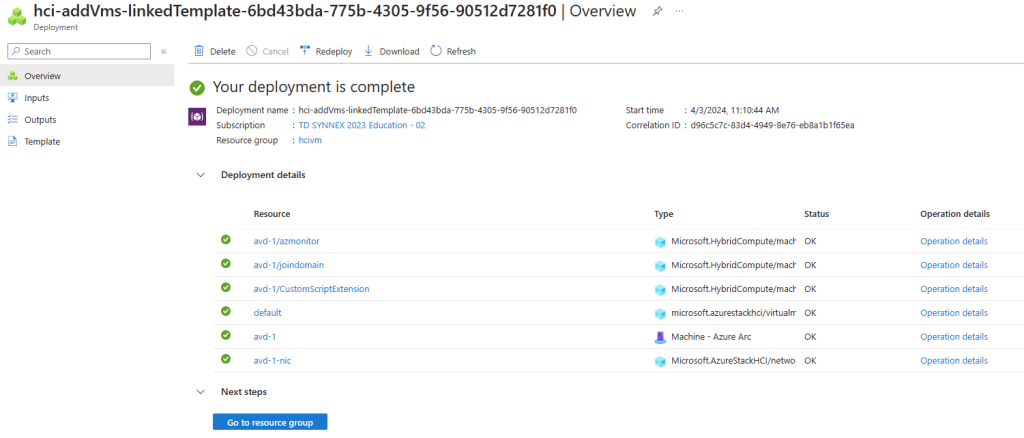Open the more options ellipsis in title

[x=679, y=12]
